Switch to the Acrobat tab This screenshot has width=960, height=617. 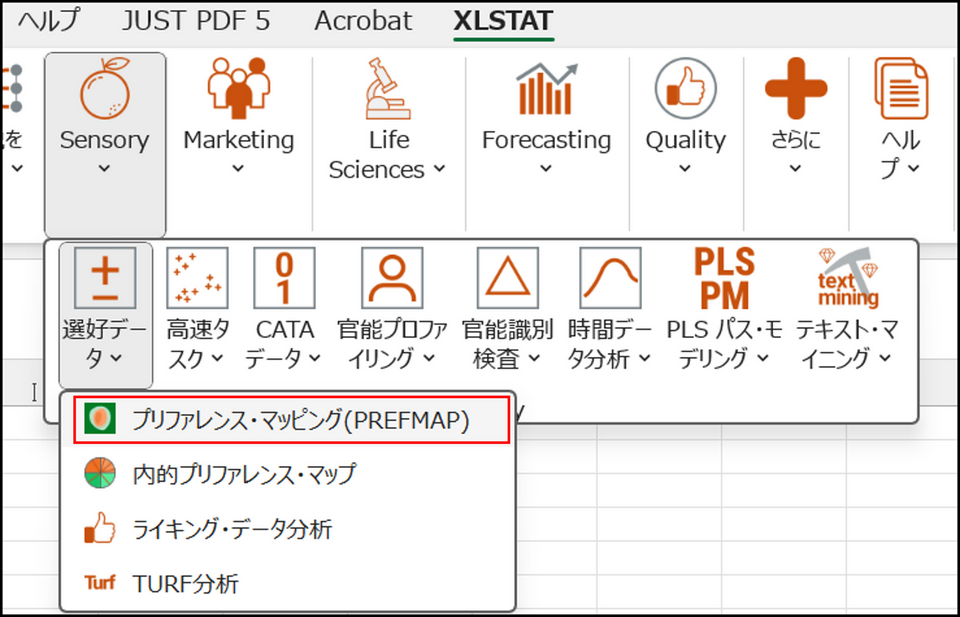pyautogui.click(x=363, y=21)
